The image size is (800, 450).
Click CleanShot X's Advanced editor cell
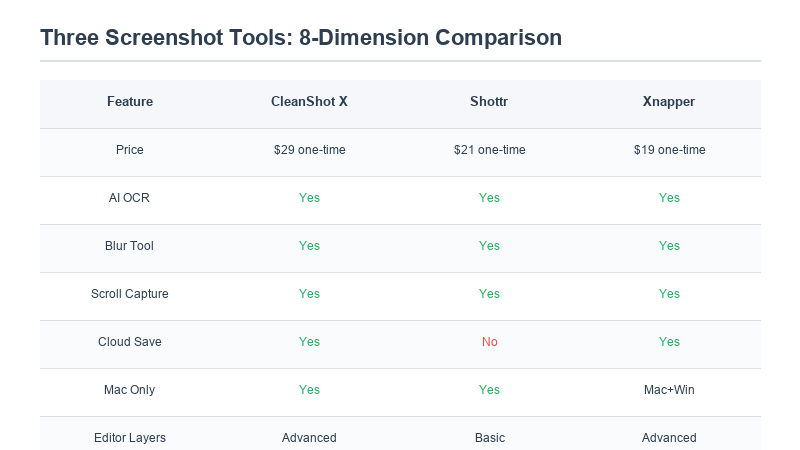[309, 437]
